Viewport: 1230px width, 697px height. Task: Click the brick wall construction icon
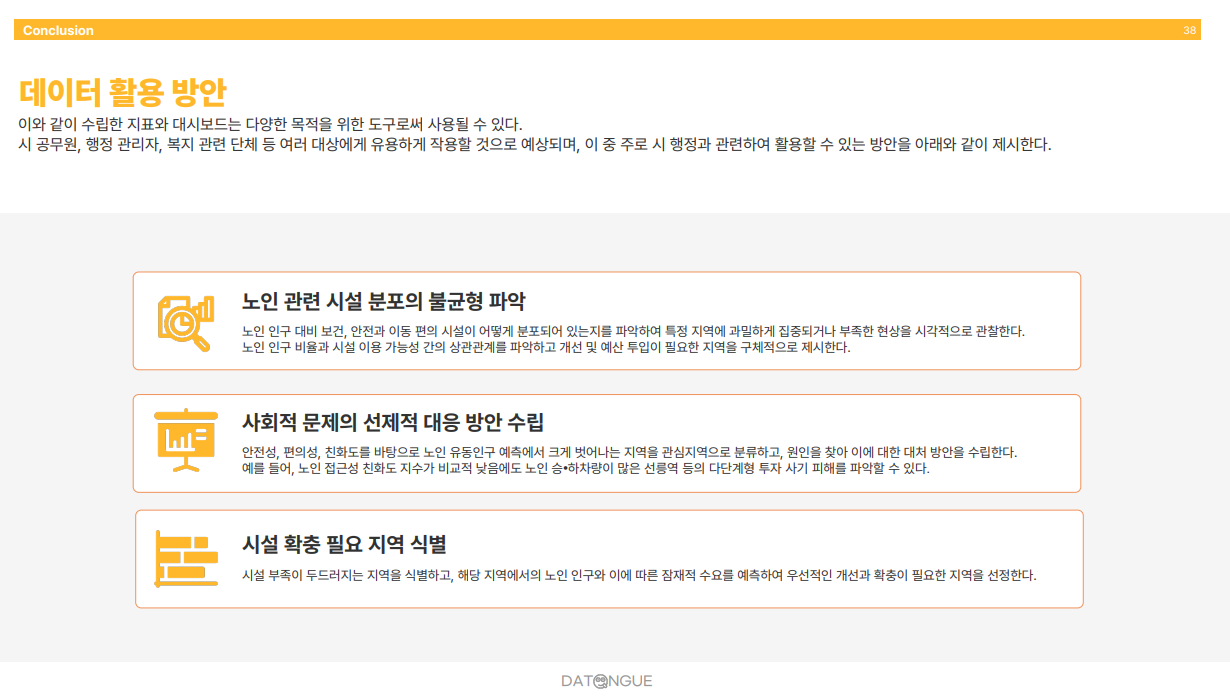pyautogui.click(x=187, y=558)
